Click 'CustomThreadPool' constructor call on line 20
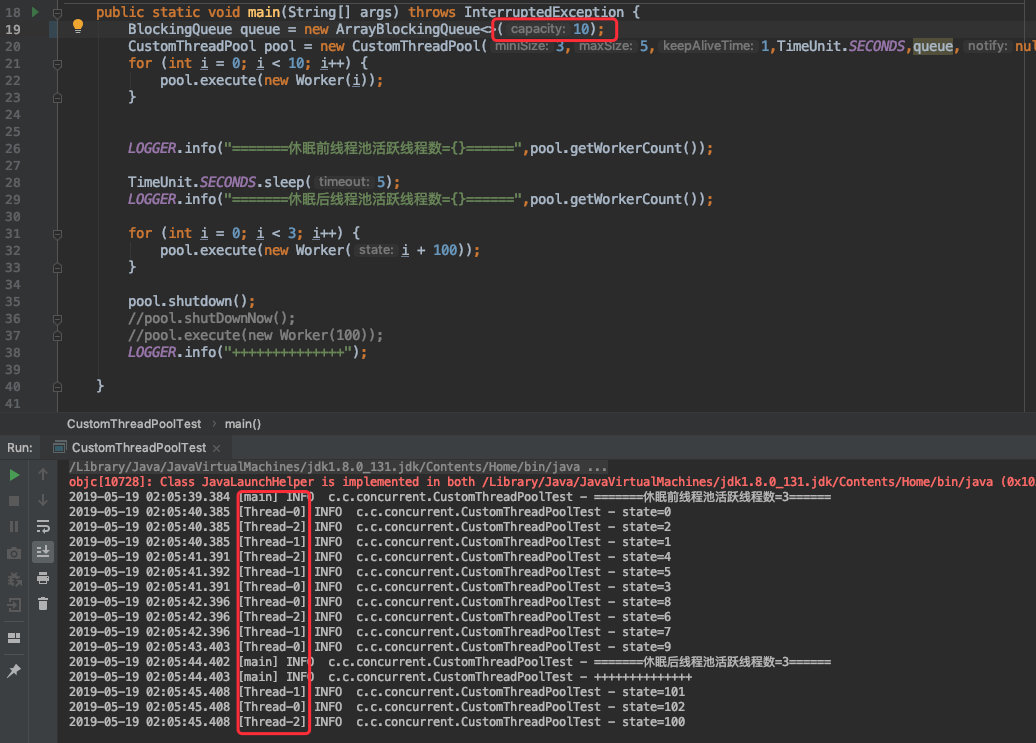This screenshot has height=743, width=1036. [x=416, y=46]
